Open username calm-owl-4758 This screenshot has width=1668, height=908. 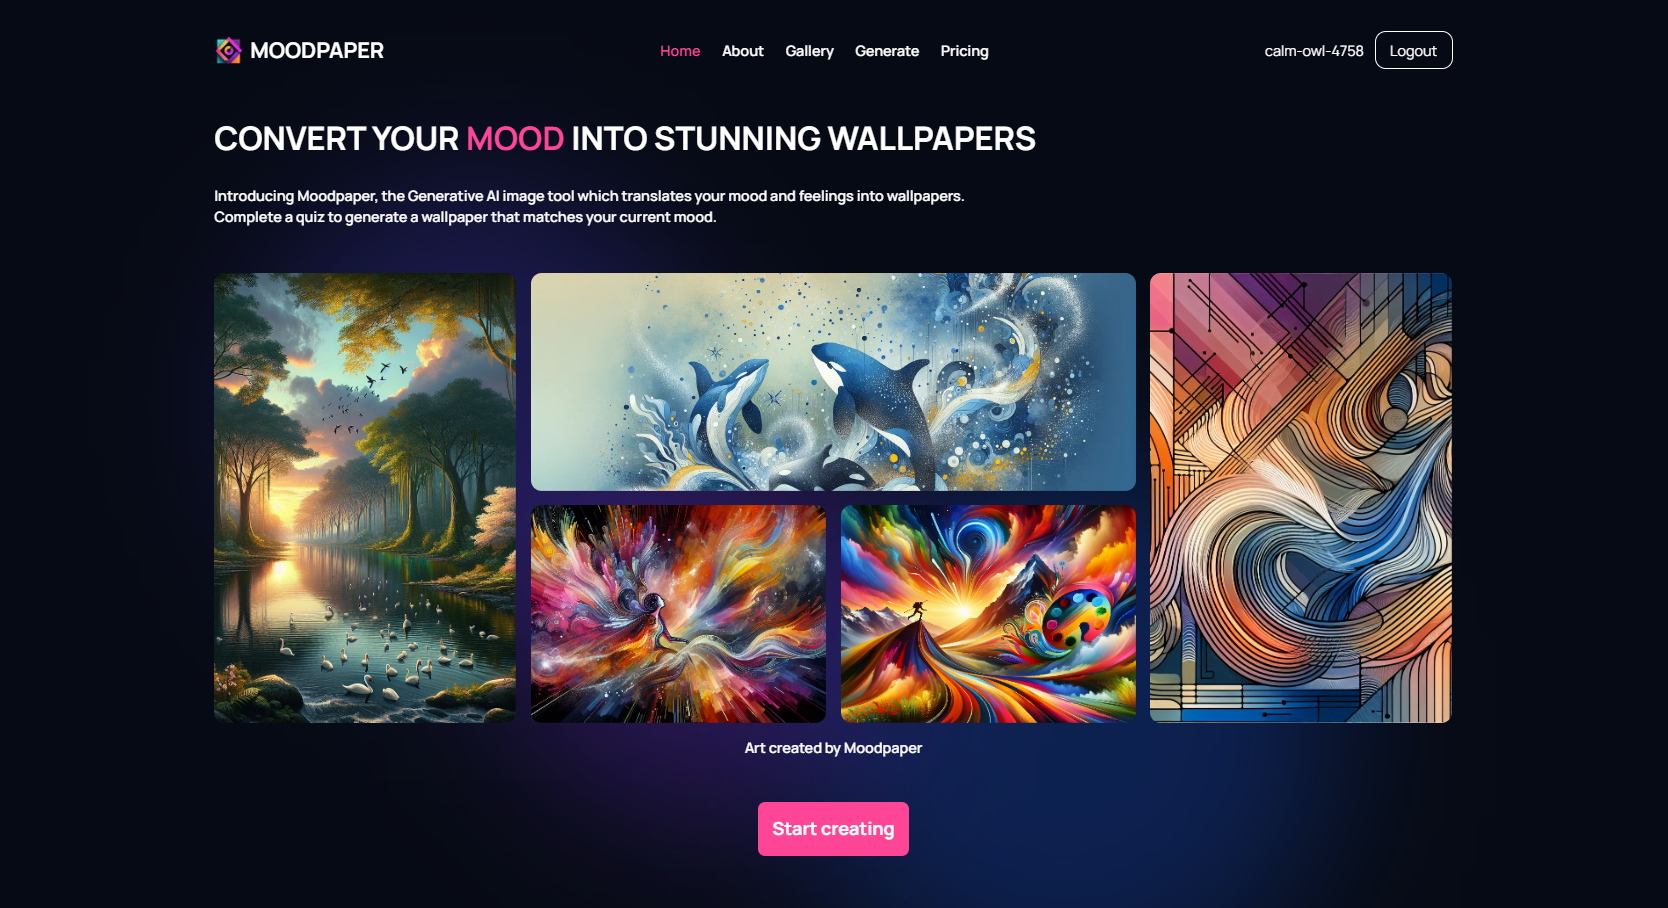(1314, 51)
